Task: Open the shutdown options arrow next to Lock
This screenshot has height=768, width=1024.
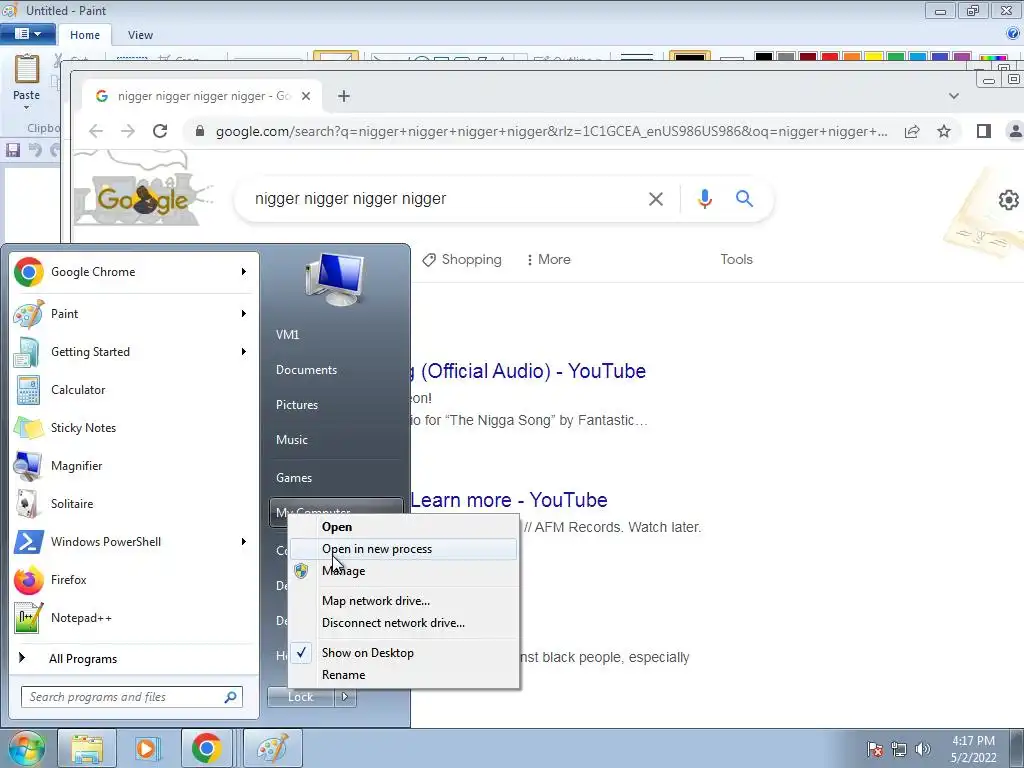Action: (x=345, y=697)
